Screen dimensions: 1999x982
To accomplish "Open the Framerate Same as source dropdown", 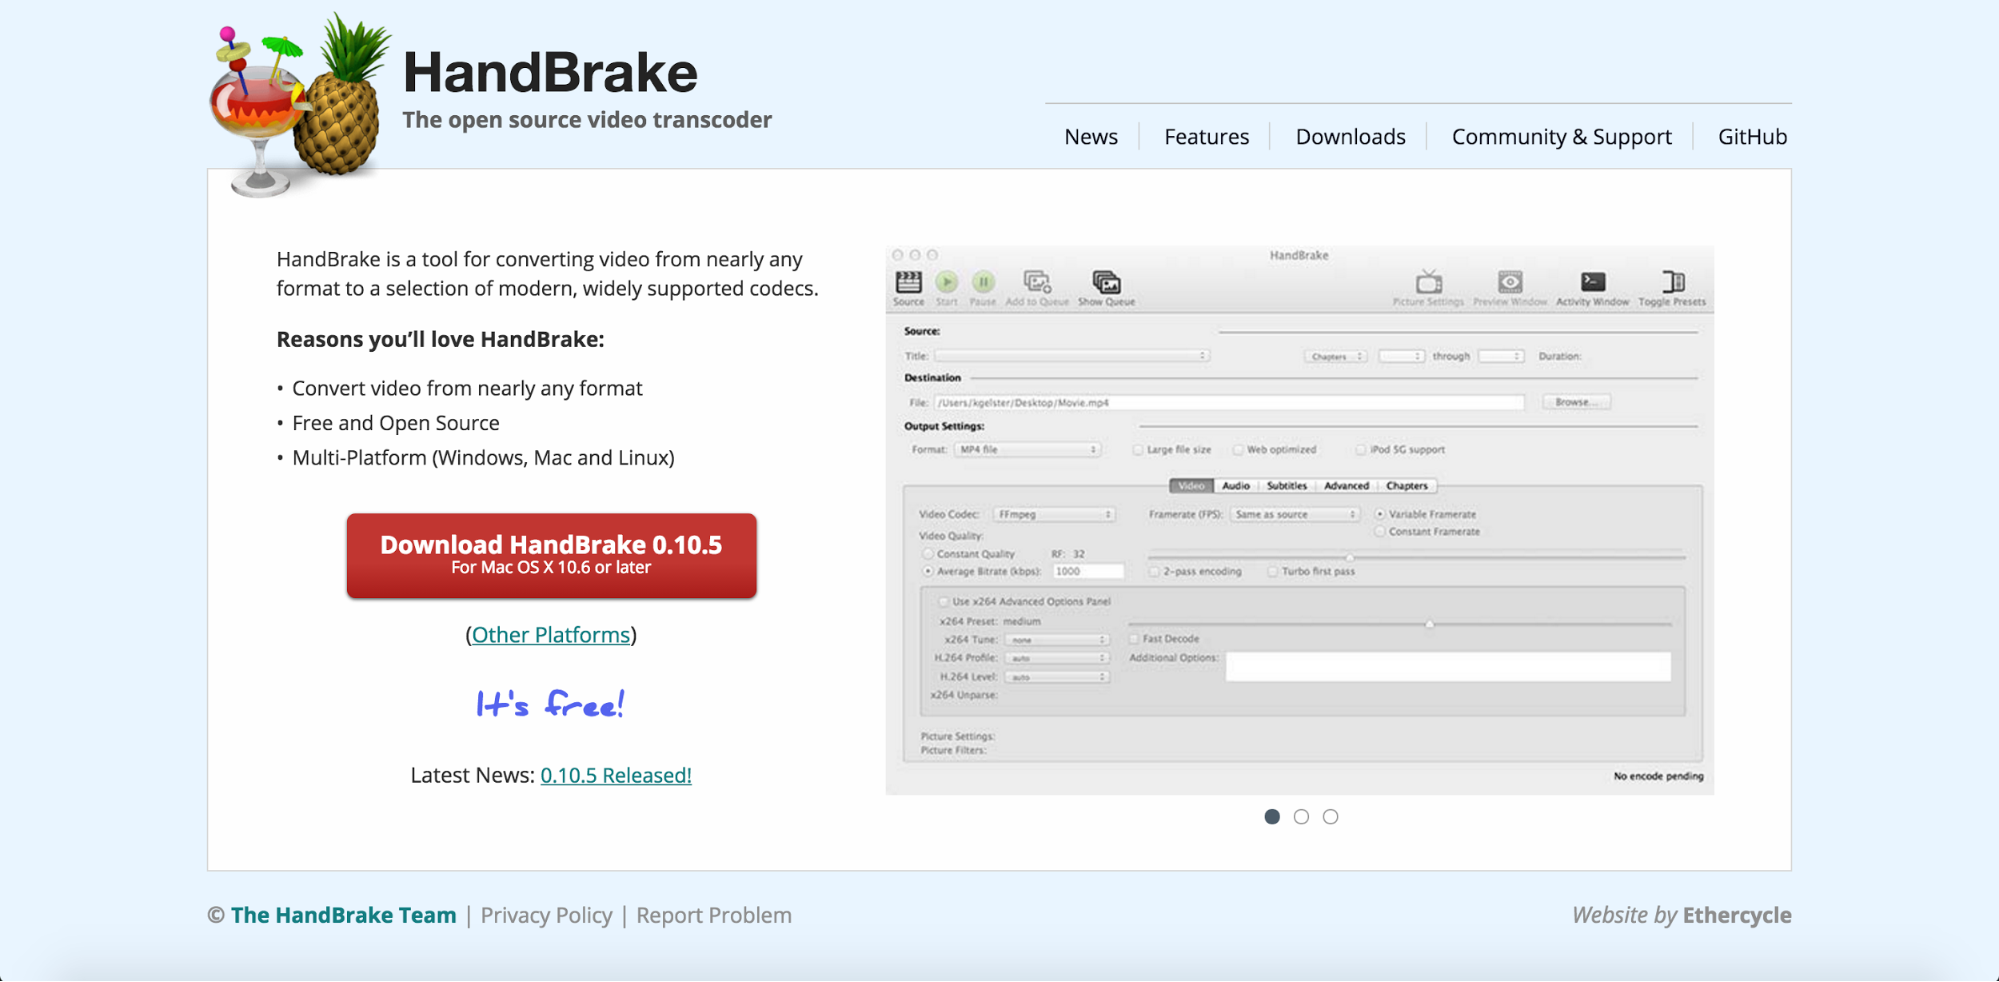I will (x=1295, y=514).
